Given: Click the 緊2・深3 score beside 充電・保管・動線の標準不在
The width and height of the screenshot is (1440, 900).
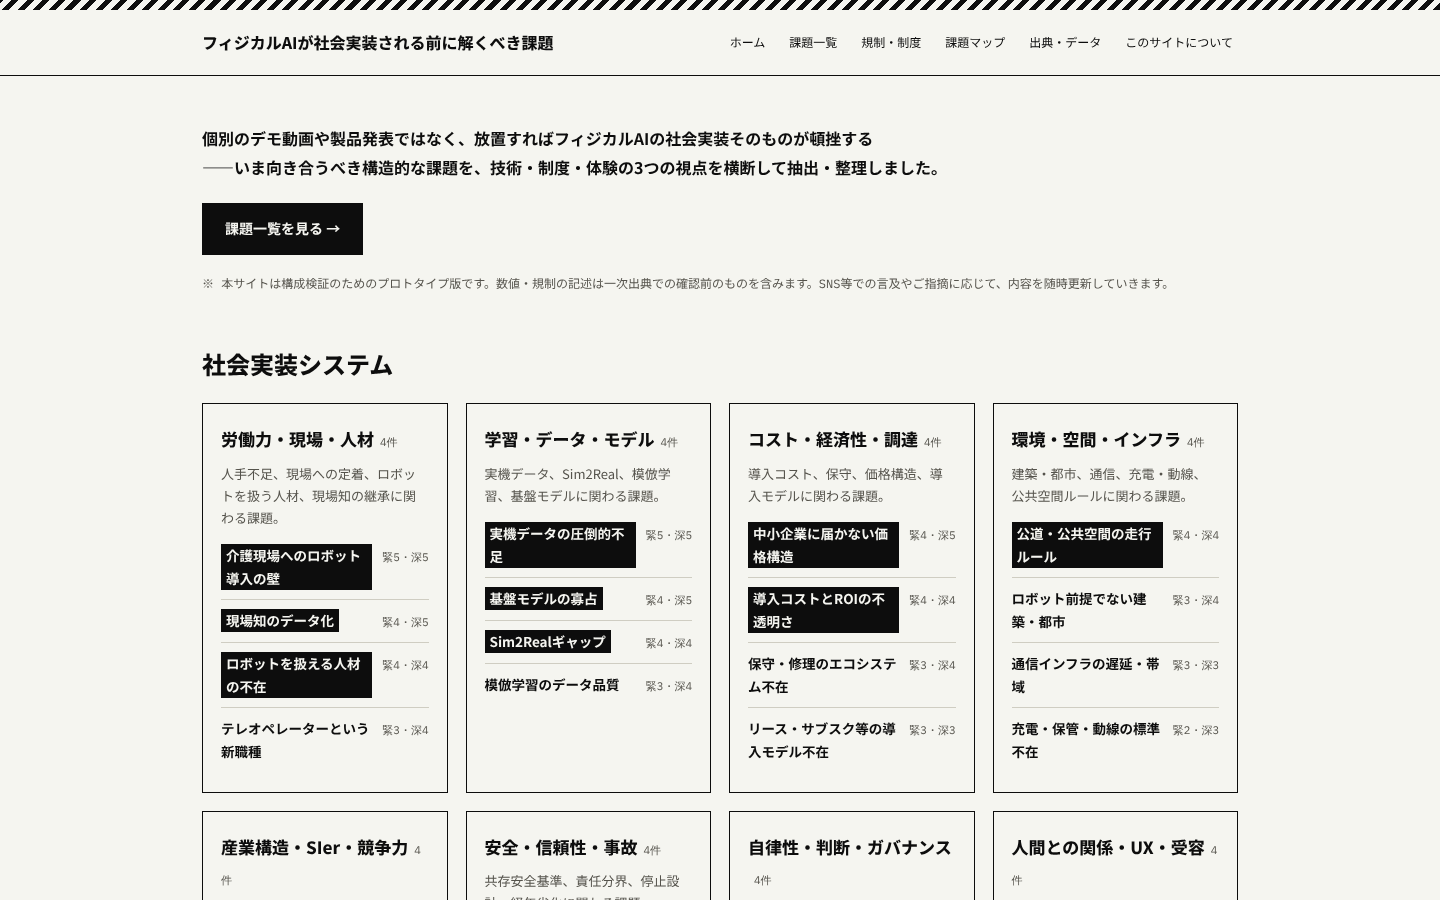Looking at the screenshot, I should [x=1196, y=730].
